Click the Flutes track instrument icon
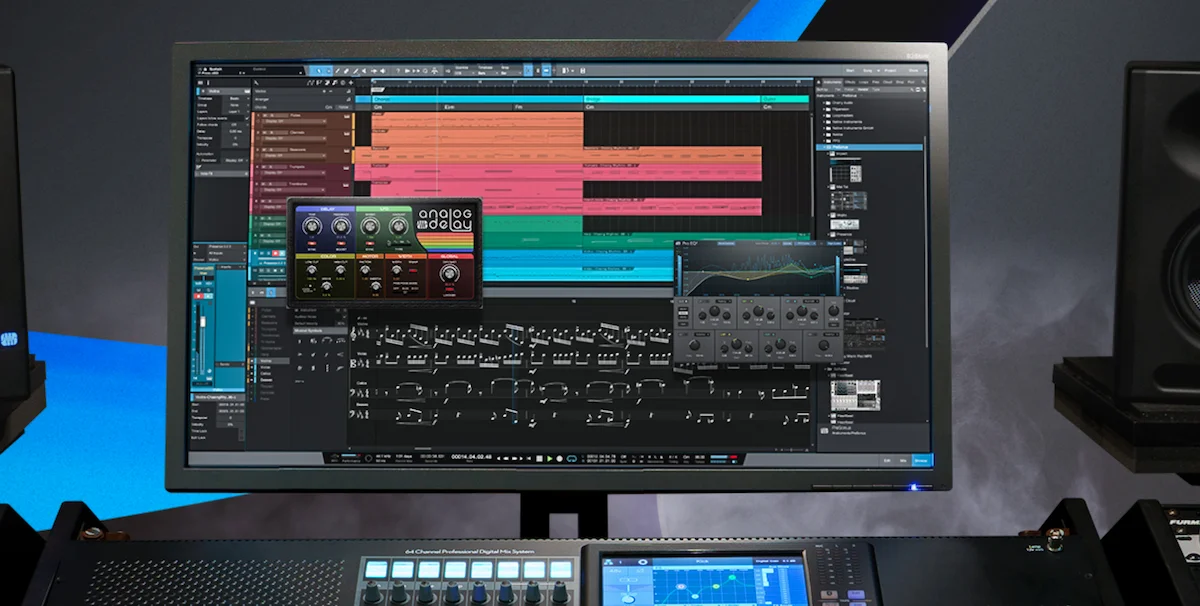This screenshot has width=1200, height=606. (347, 116)
